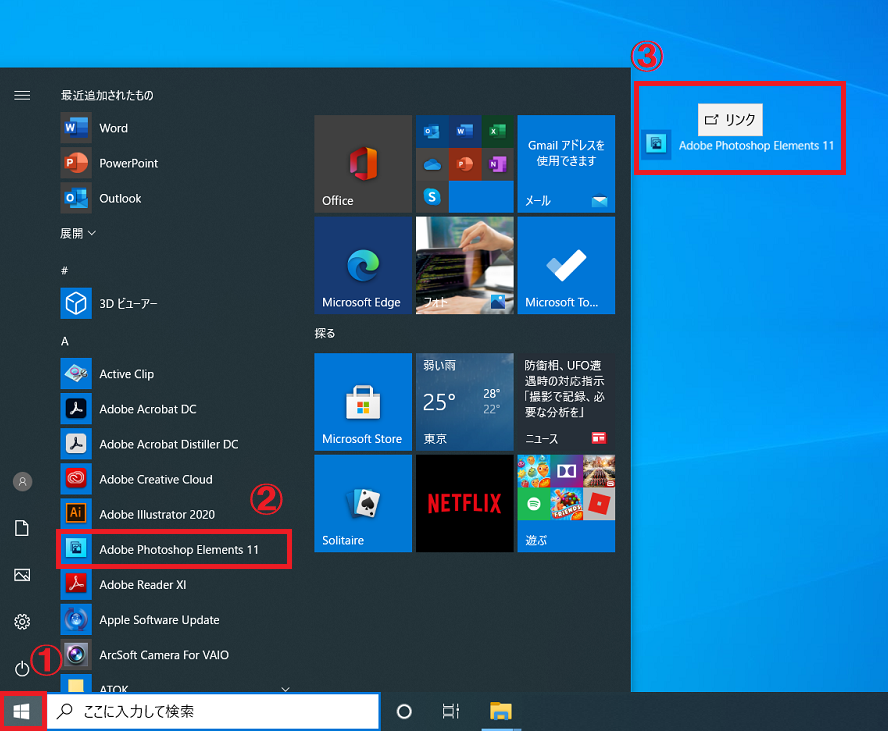Screen dimensions: 888x731
Task: Click the A letter index header
Action: (x=65, y=341)
